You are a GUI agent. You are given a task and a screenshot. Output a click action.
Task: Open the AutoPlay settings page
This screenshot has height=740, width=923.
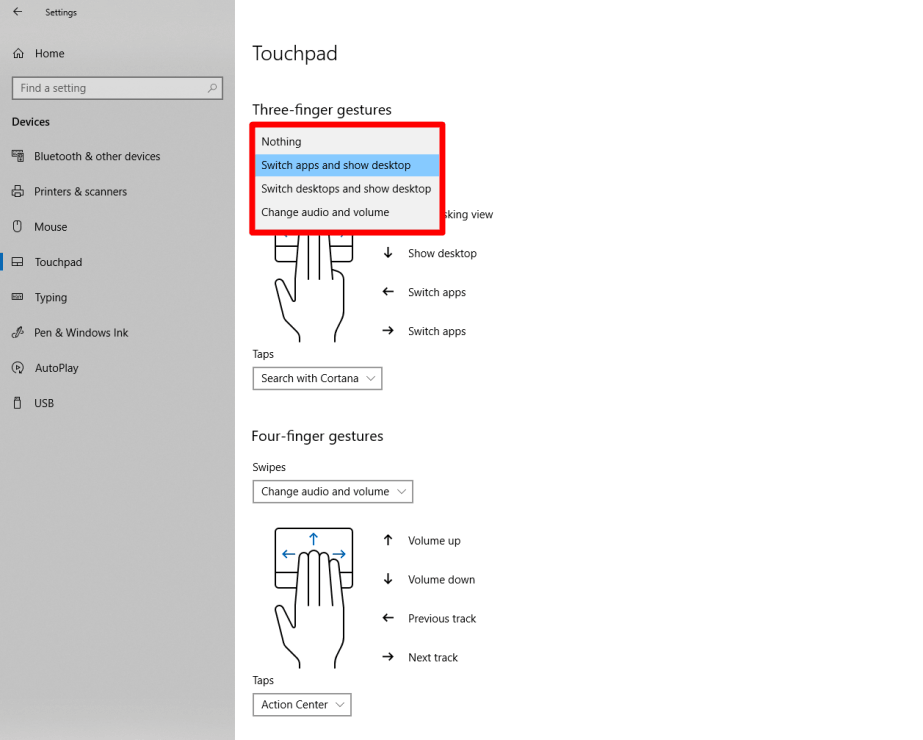point(117,368)
